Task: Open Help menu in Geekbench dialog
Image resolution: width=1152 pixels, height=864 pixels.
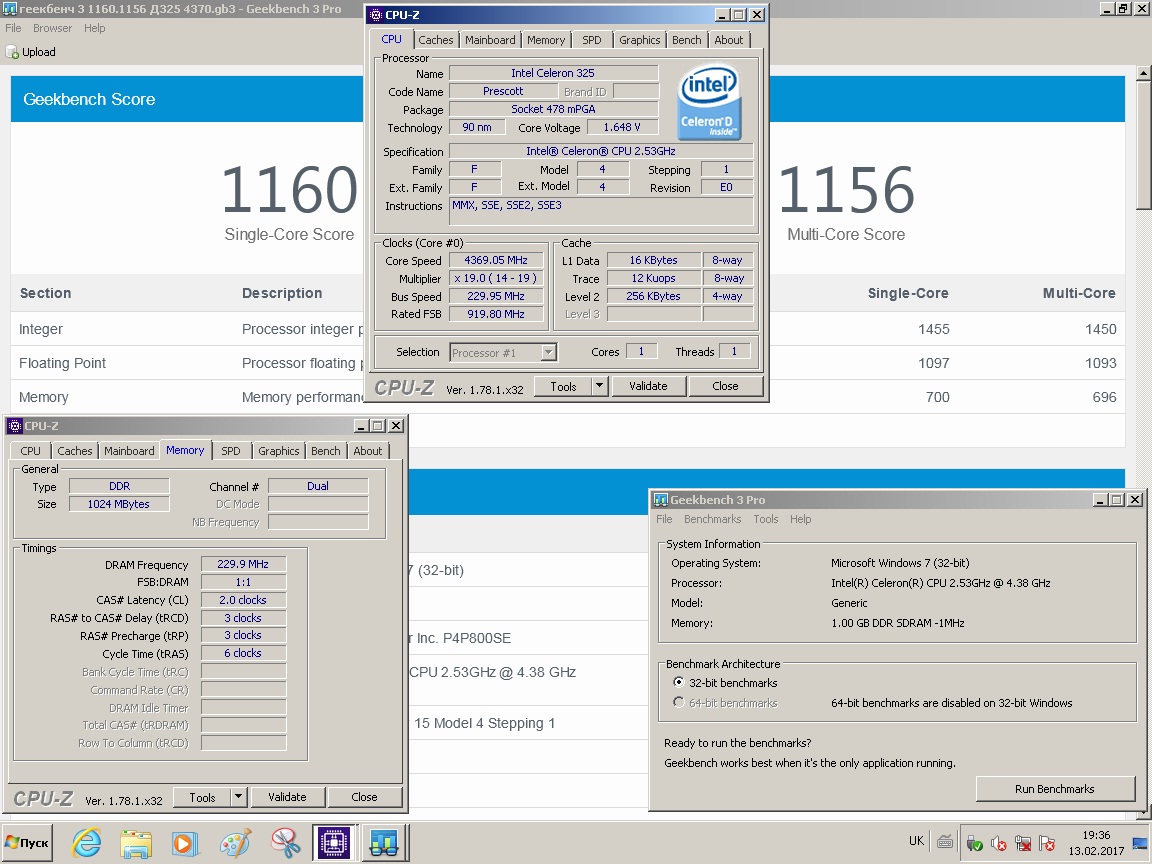Action: pos(800,519)
